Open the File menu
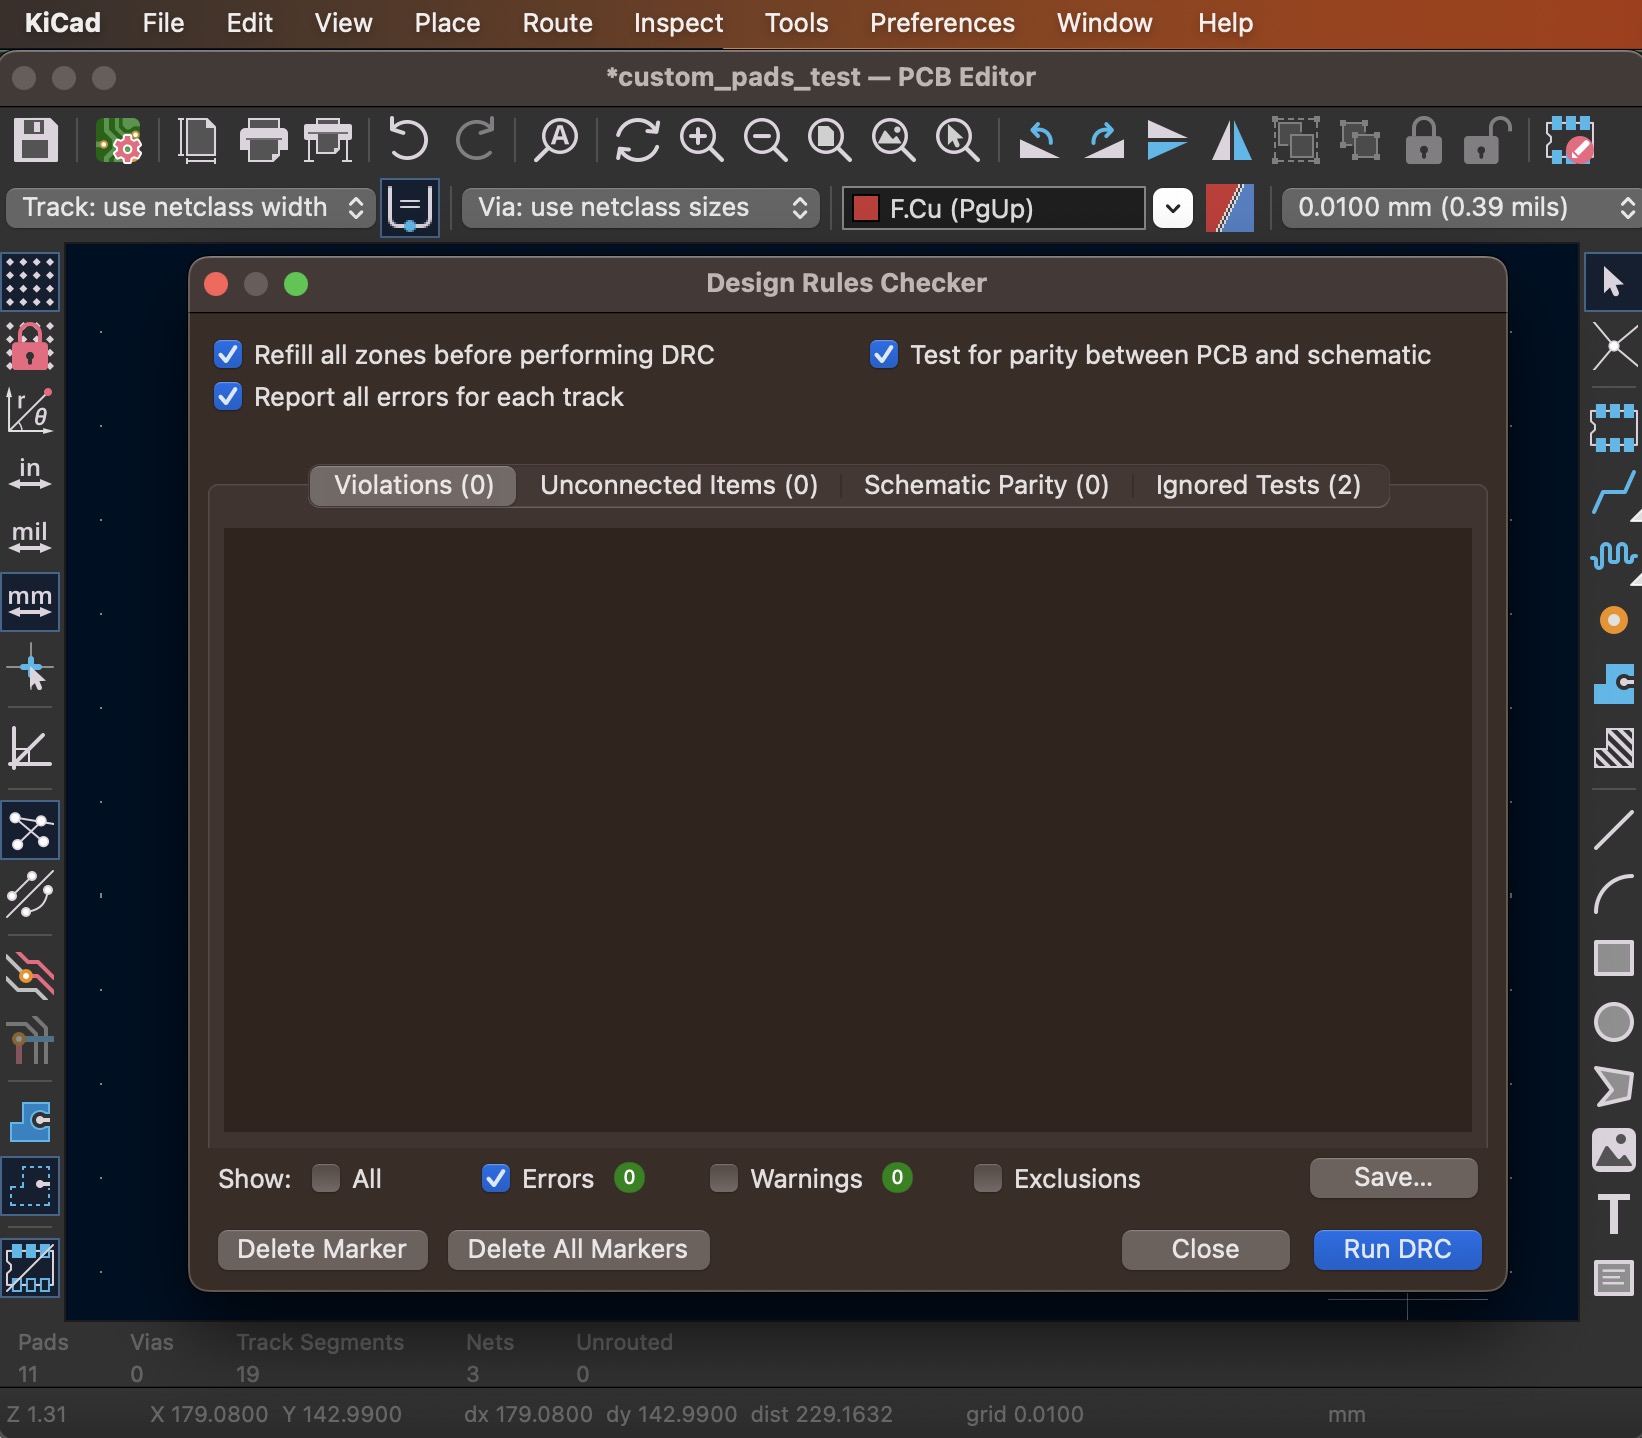1642x1438 pixels. [163, 23]
